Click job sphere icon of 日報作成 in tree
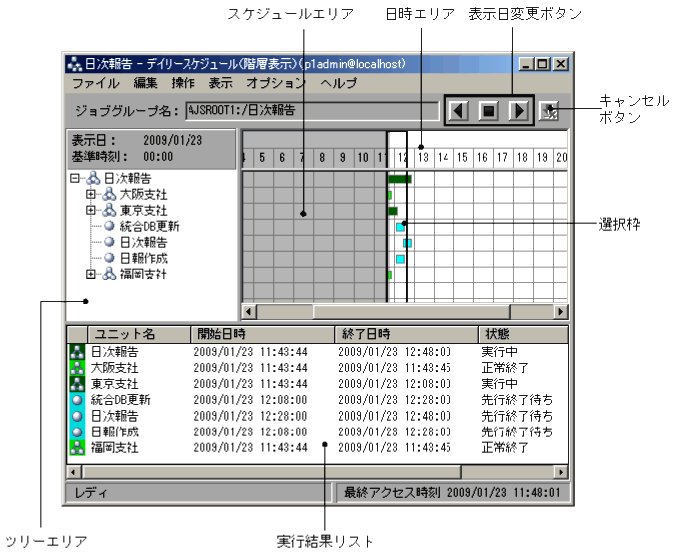This screenshot has height=557, width=676. (110, 258)
